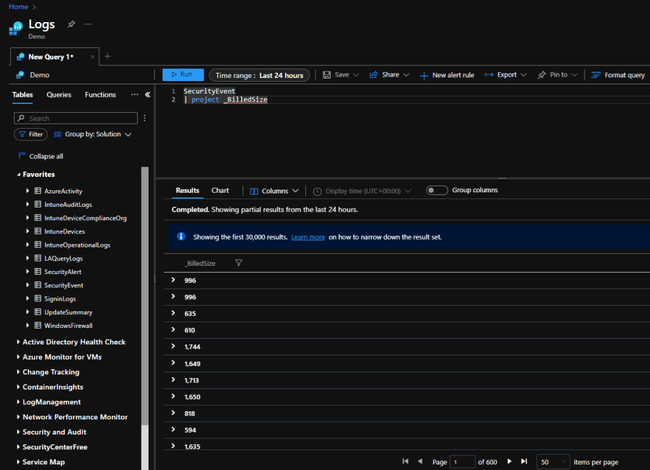The height and width of the screenshot is (470, 650).
Task: Follow the Learn more link
Action: point(307,237)
